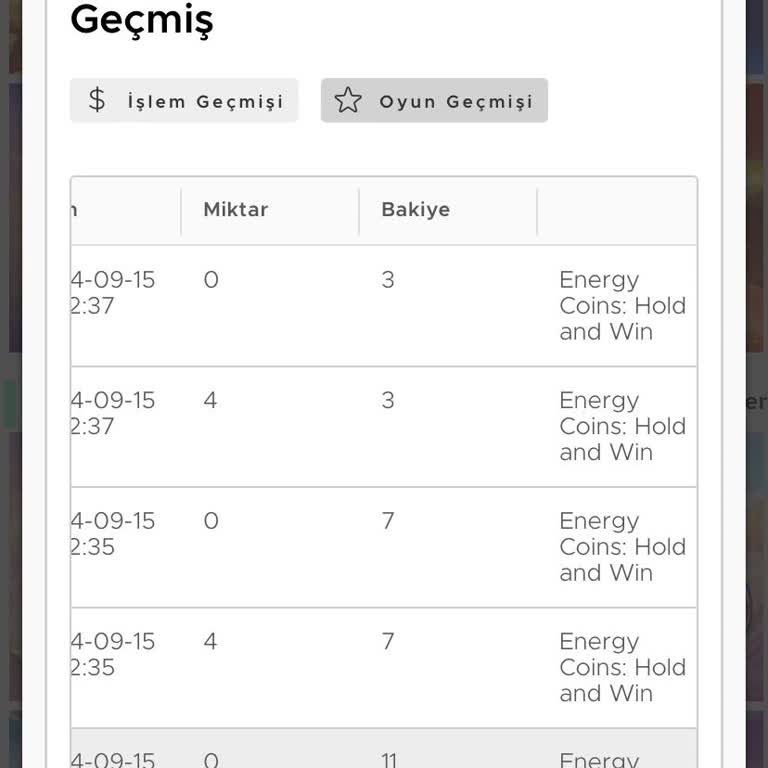Select first row's Energy Coins game name
Image resolution: width=768 pixels, height=768 pixels.
point(622,306)
